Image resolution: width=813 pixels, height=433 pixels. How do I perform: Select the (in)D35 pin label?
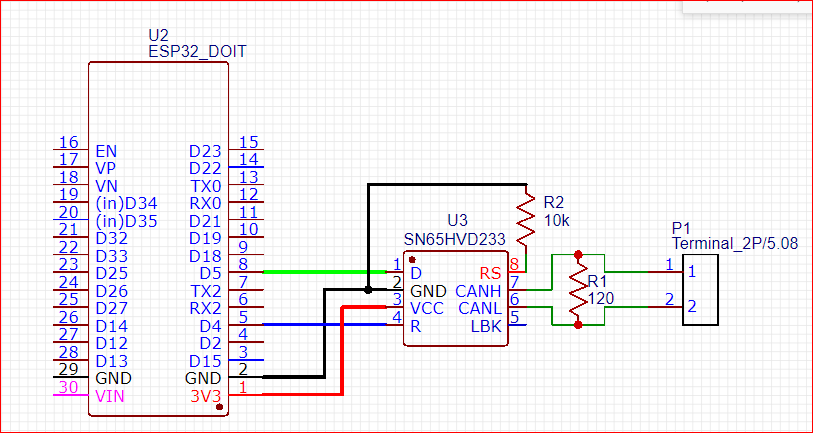(x=127, y=221)
